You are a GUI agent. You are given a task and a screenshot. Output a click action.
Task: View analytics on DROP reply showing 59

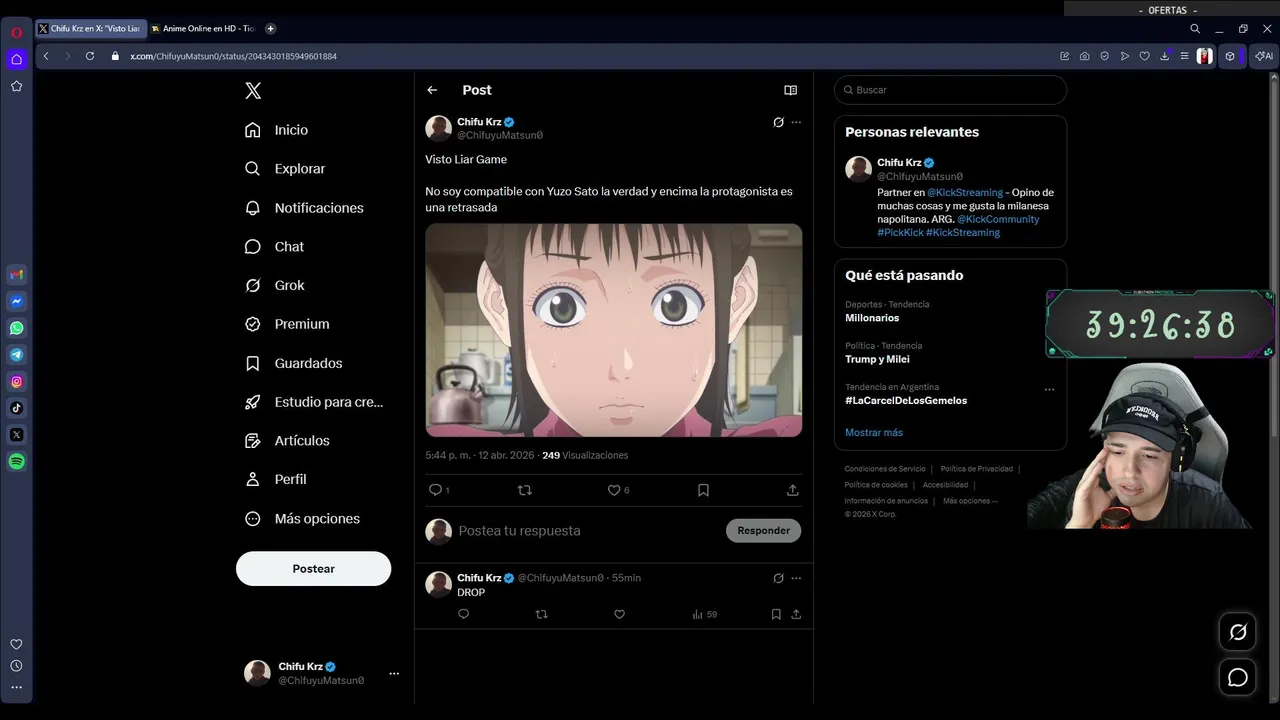tap(704, 614)
